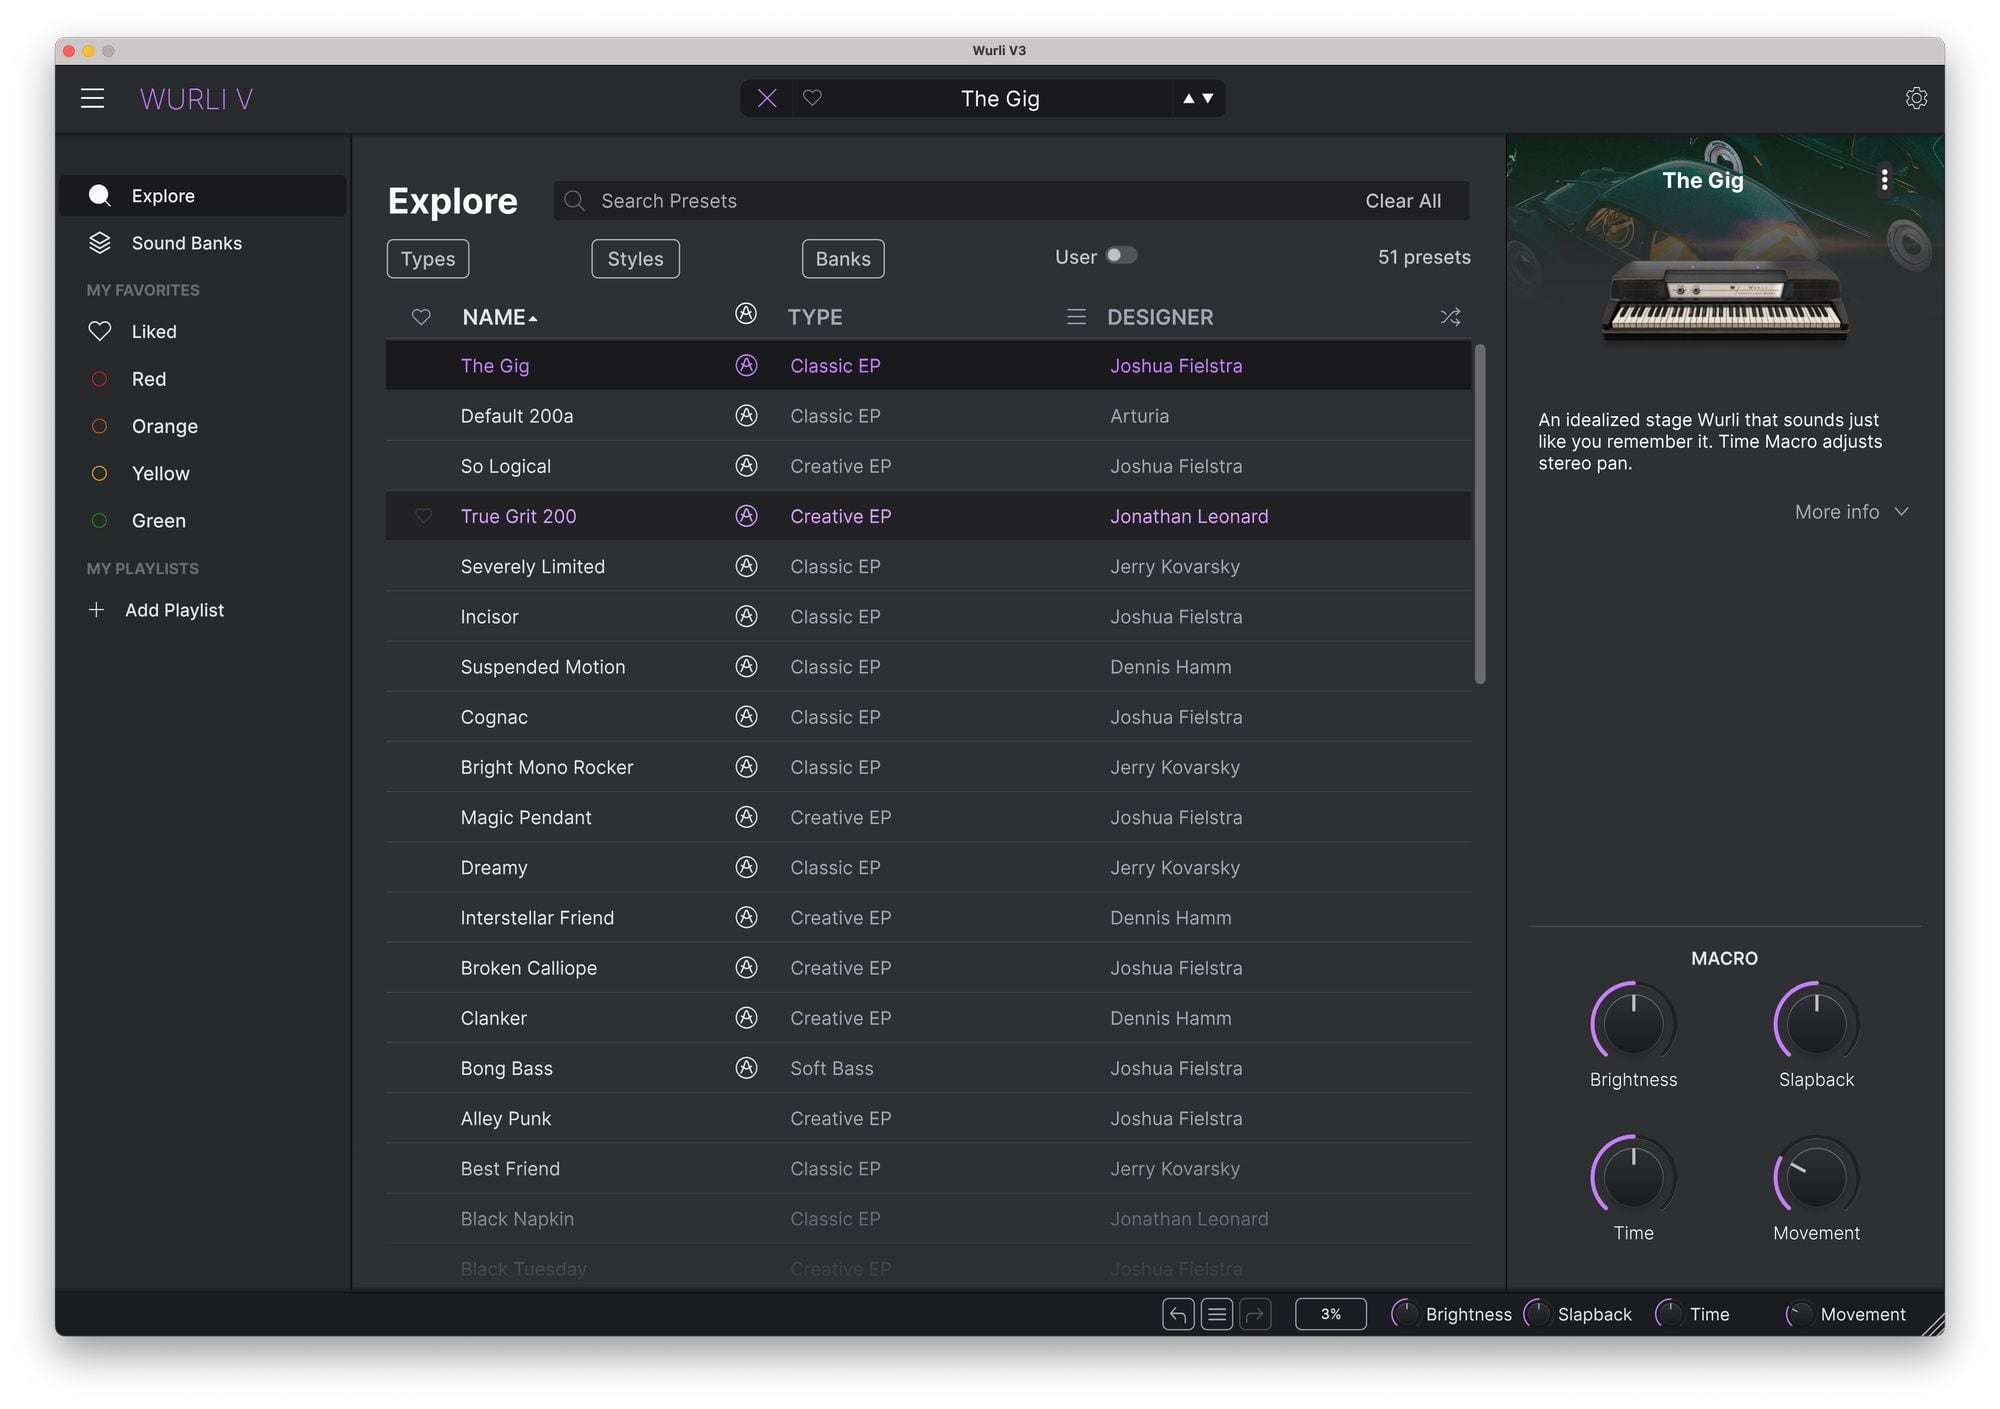
Task: Open settings gear icon
Action: (x=1915, y=98)
